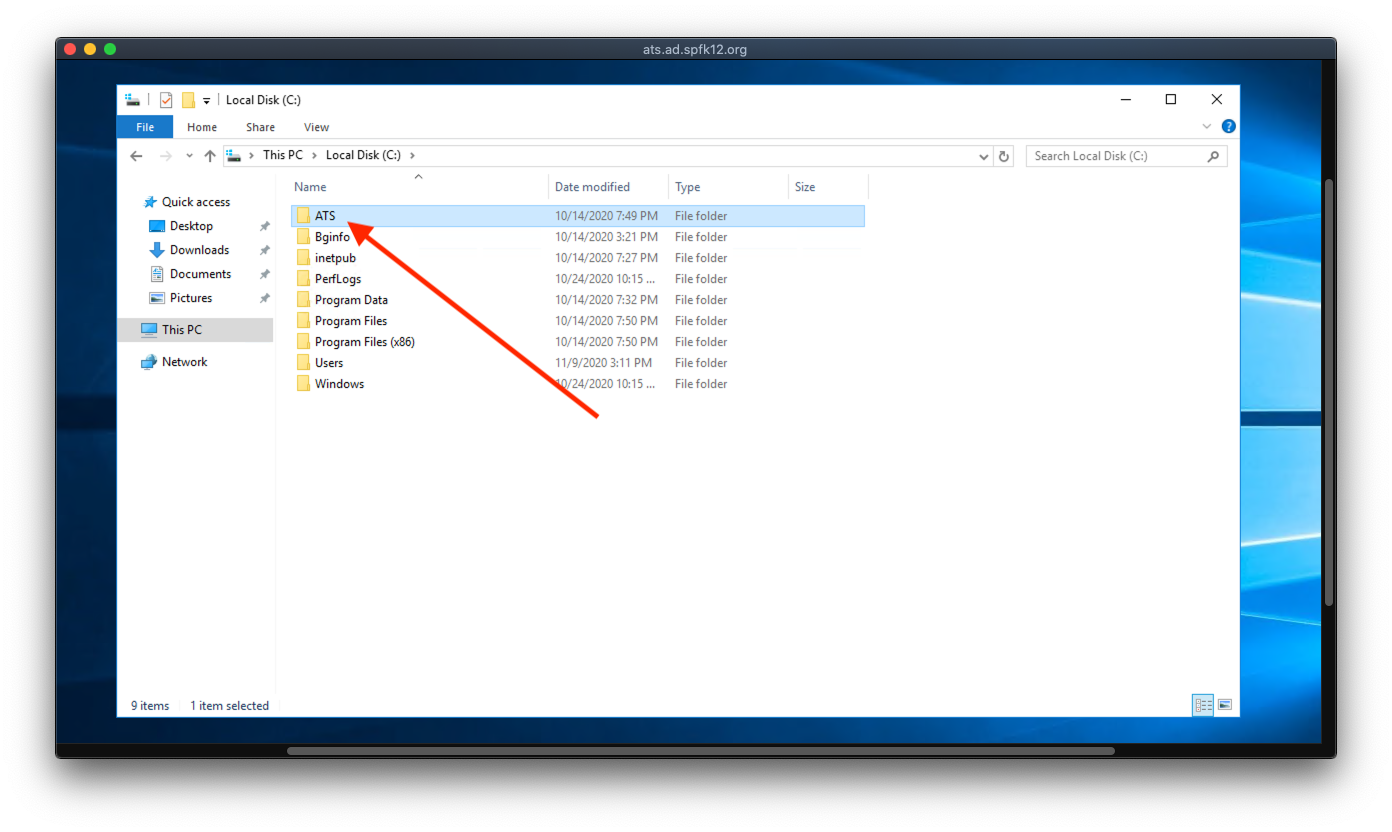Open the address bar previous locations dropdown
The image size is (1392, 832).
[x=984, y=156]
